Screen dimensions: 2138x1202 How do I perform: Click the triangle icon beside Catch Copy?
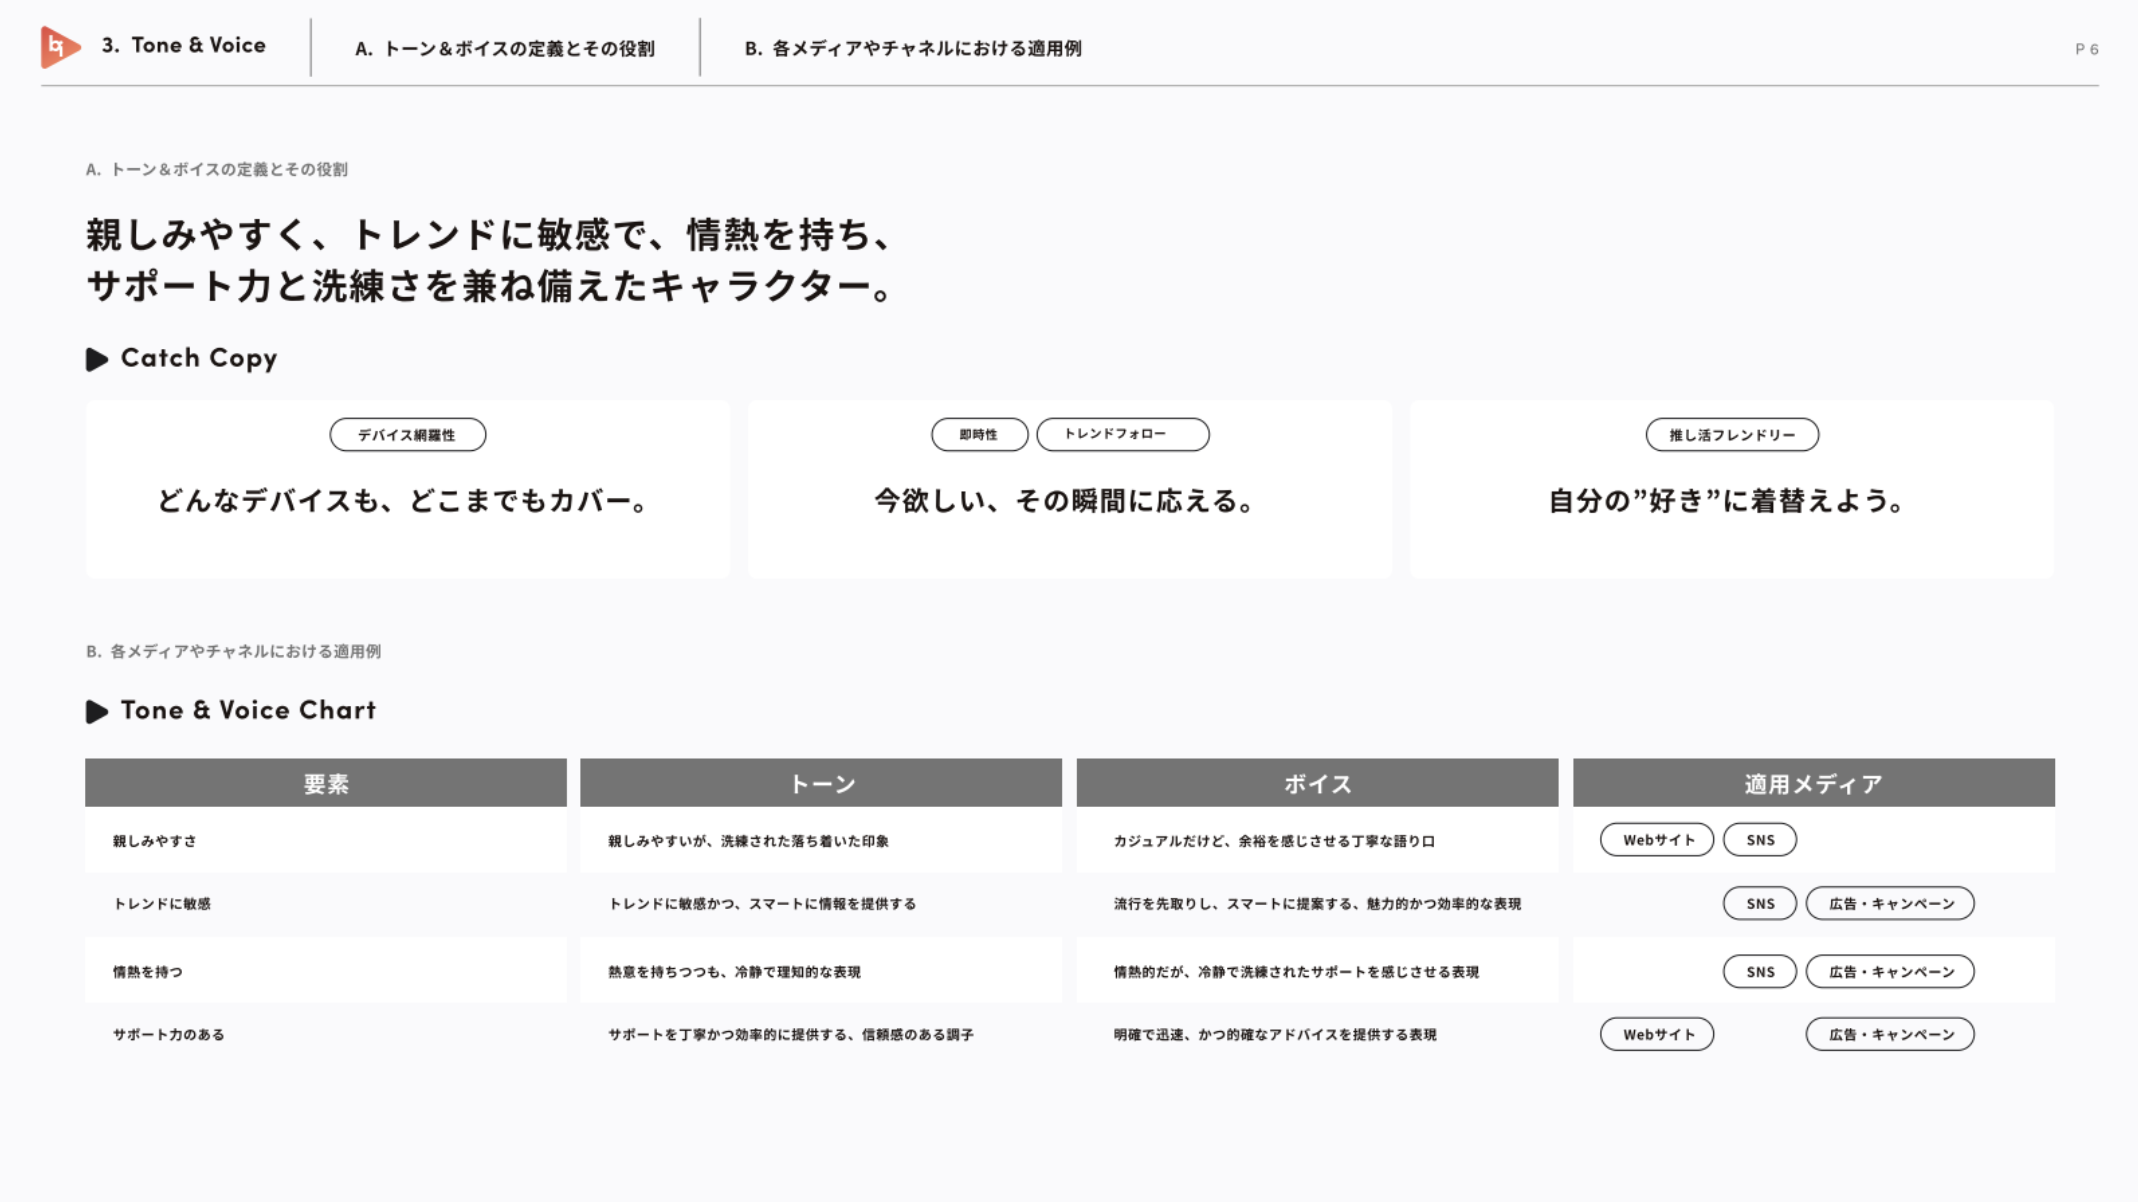click(97, 359)
